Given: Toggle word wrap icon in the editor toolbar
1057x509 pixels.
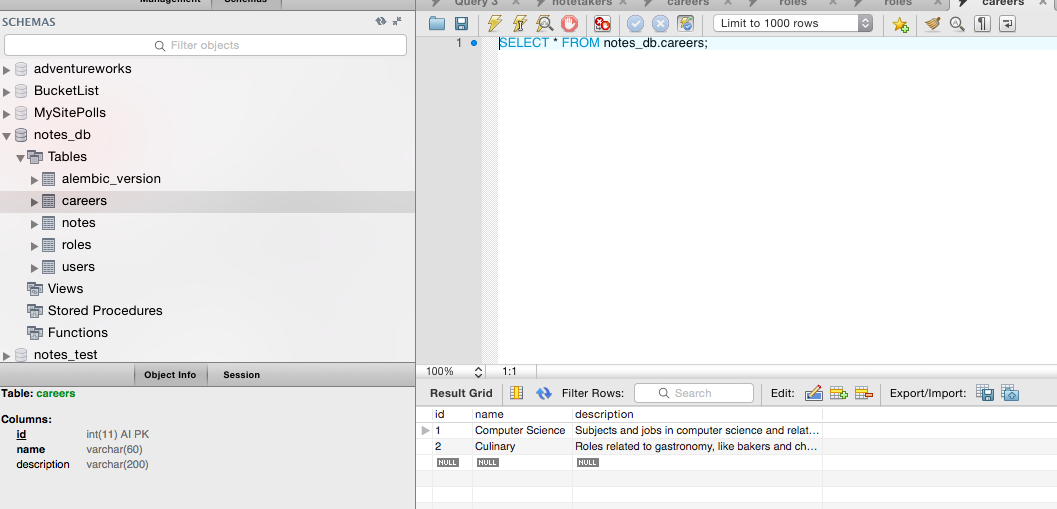Looking at the screenshot, I should point(1007,24).
